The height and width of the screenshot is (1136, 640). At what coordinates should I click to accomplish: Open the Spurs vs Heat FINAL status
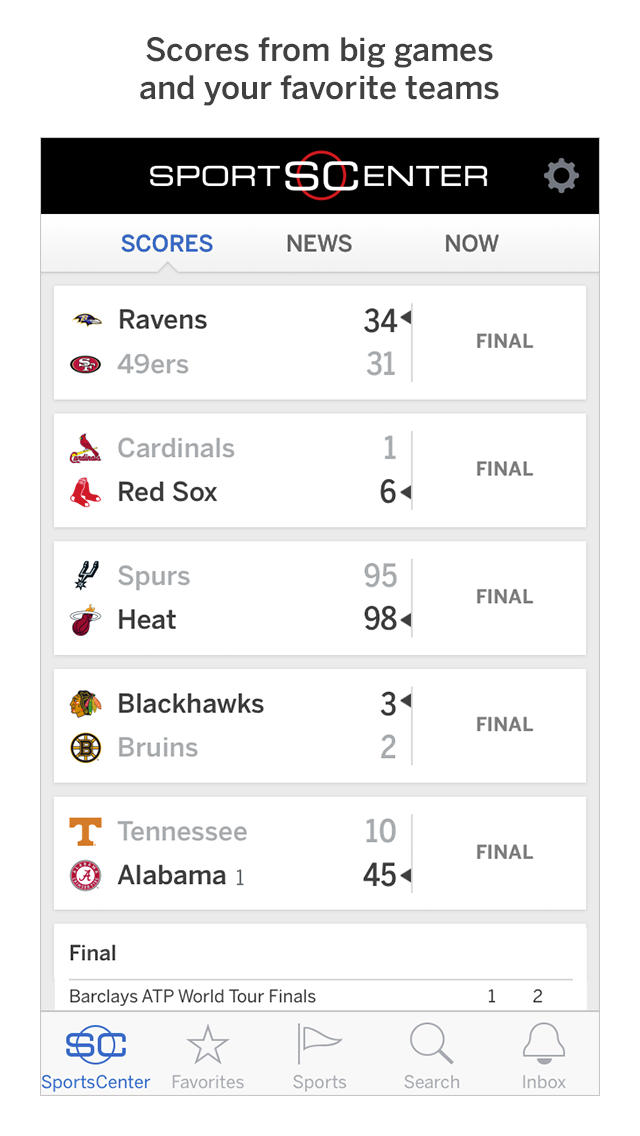(504, 597)
